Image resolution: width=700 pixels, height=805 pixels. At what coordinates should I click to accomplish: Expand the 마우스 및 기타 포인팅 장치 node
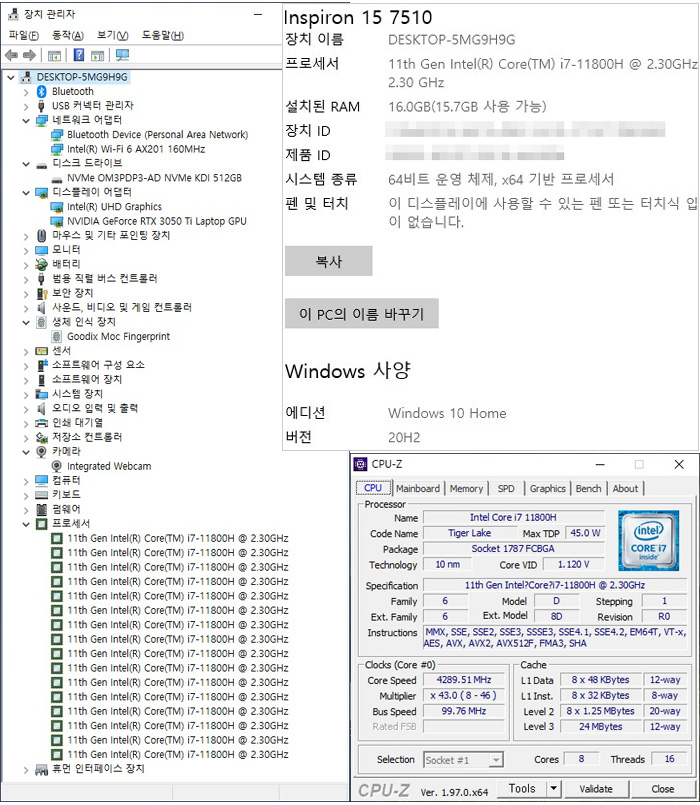[x=26, y=236]
